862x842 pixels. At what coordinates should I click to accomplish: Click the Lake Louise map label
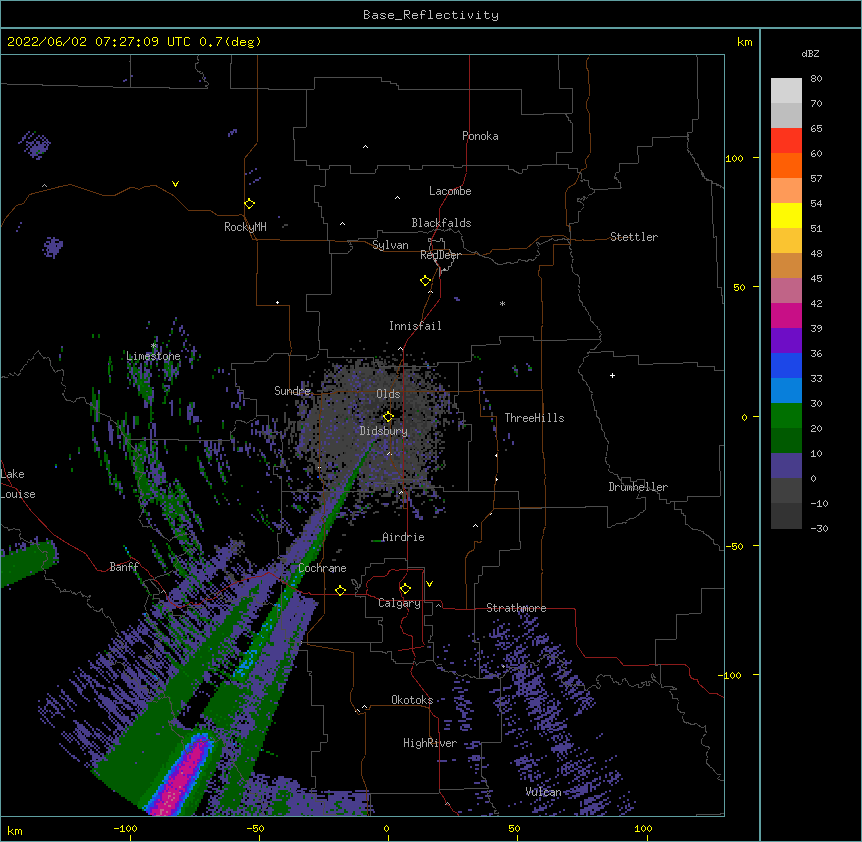[18, 484]
